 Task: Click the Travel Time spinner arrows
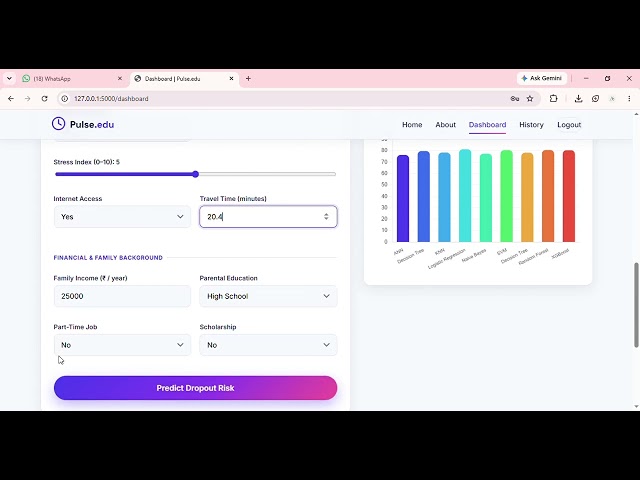[x=326, y=217]
